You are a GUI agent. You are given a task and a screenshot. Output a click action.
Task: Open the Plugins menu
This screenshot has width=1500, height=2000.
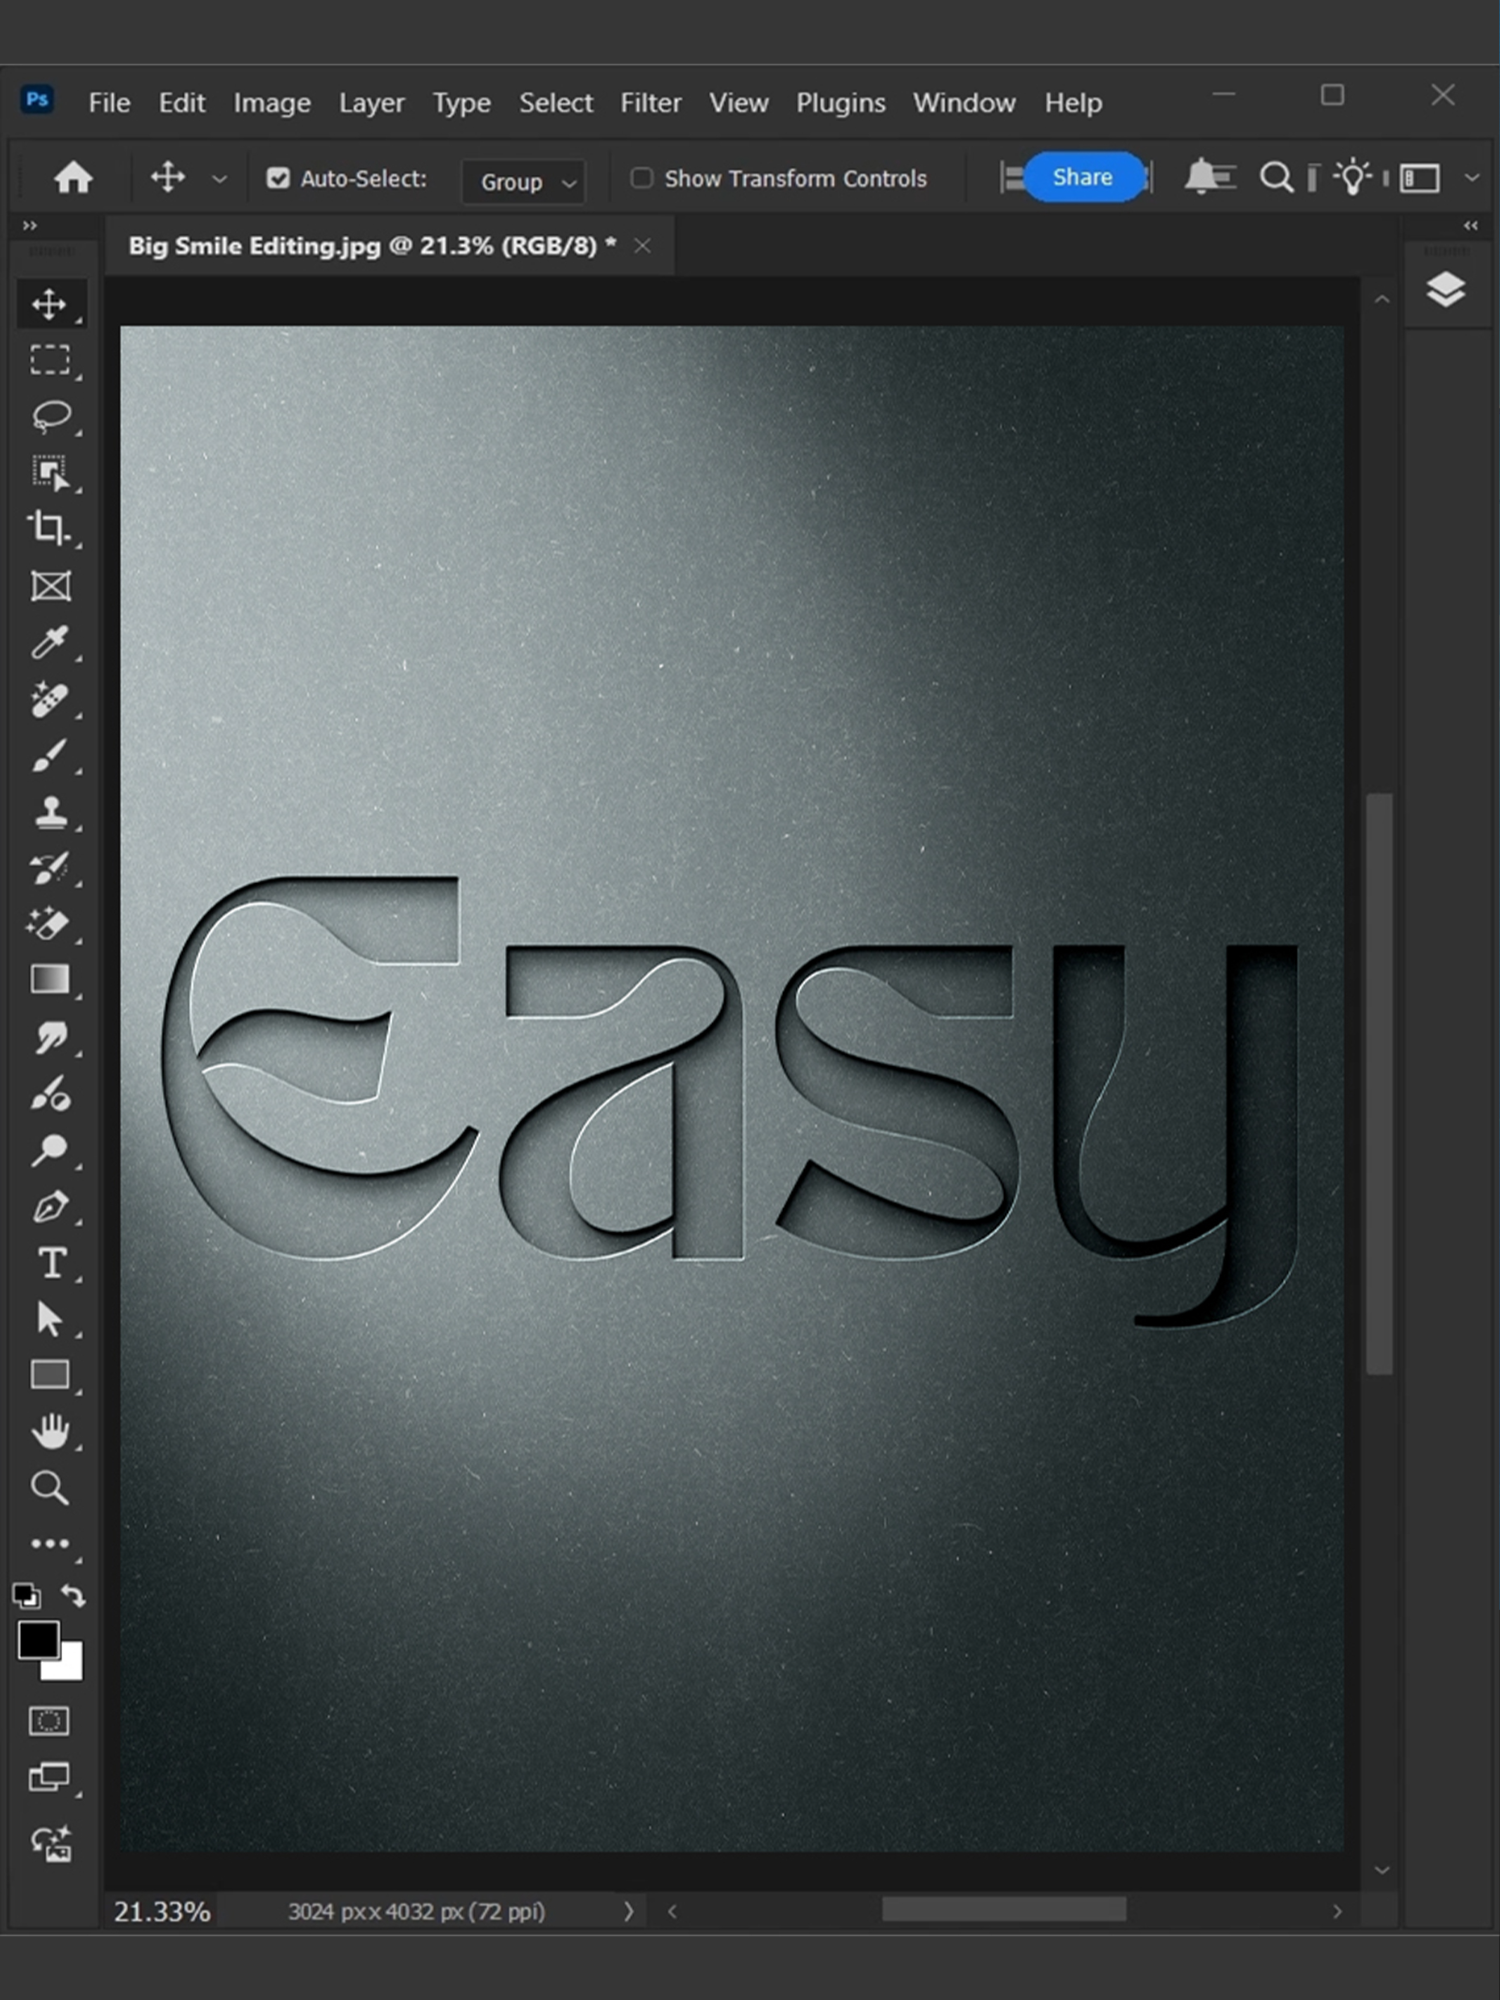click(841, 103)
